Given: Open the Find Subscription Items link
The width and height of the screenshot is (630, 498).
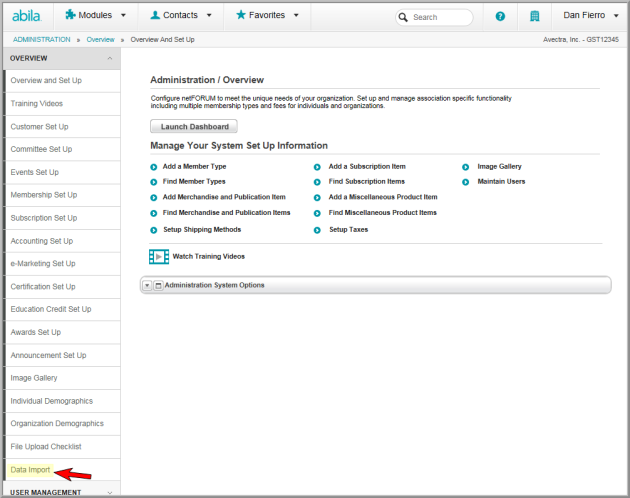Looking at the screenshot, I should click(367, 182).
